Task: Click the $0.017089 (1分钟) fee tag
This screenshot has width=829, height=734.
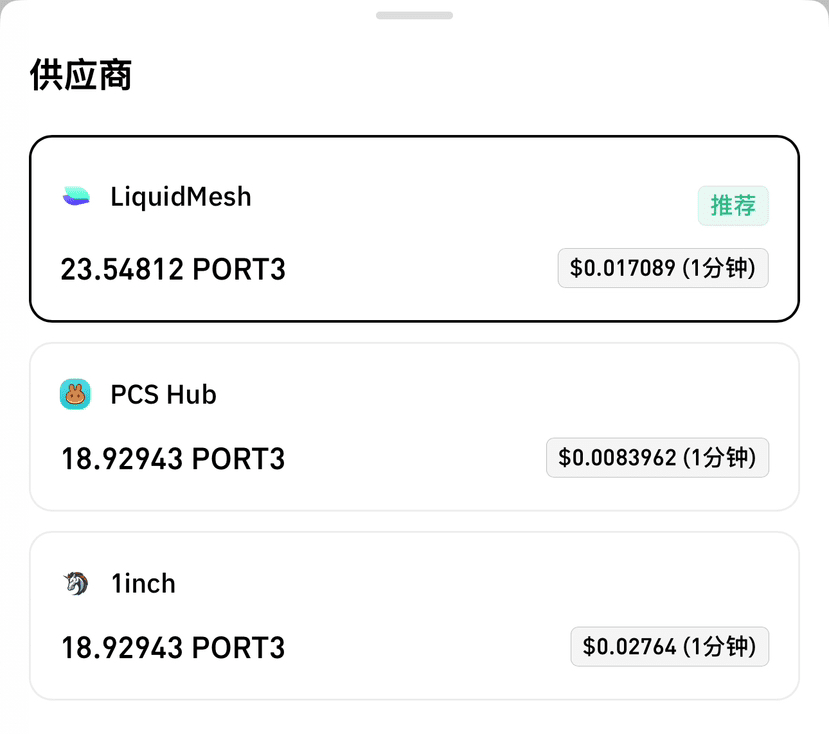Action: [663, 268]
